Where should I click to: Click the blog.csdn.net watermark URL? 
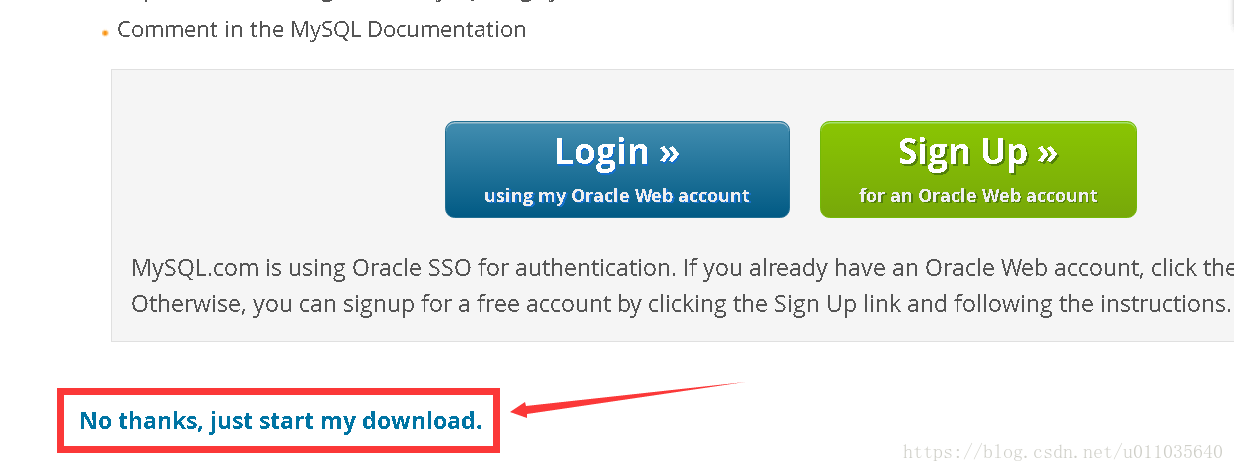1063,452
